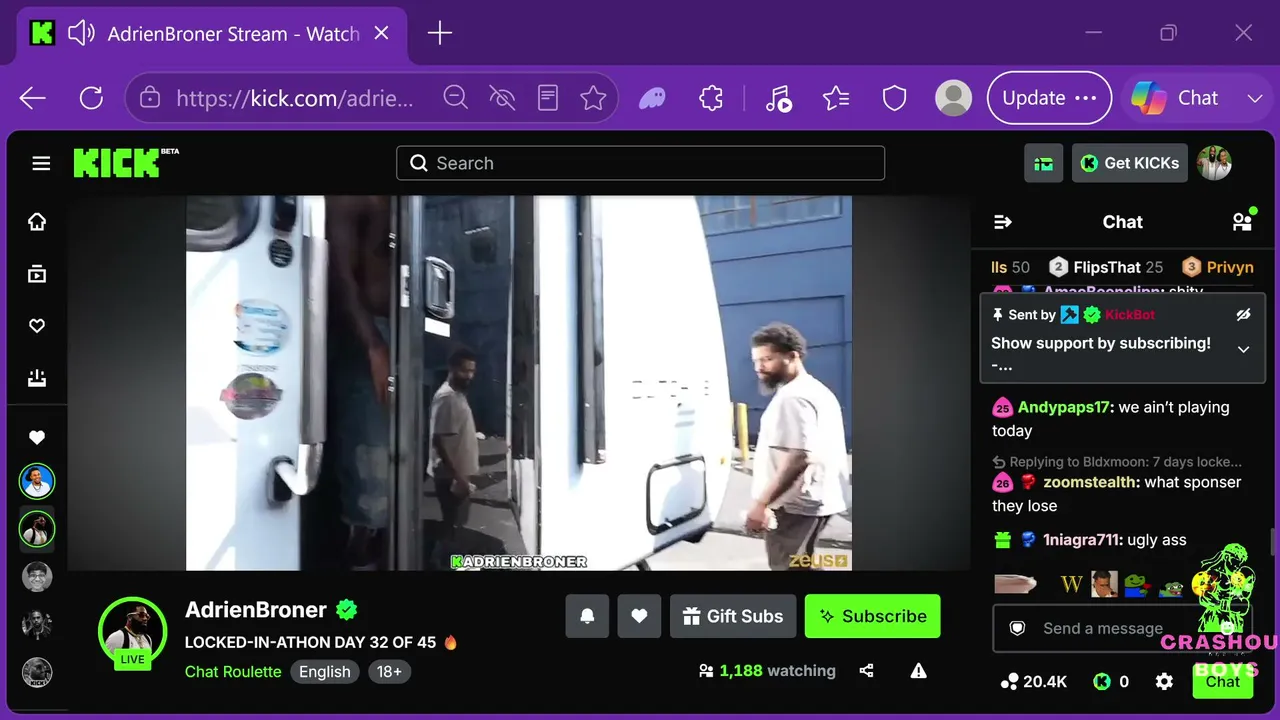Insert the first quick emote
The image size is (1280, 720).
(x=1016, y=583)
